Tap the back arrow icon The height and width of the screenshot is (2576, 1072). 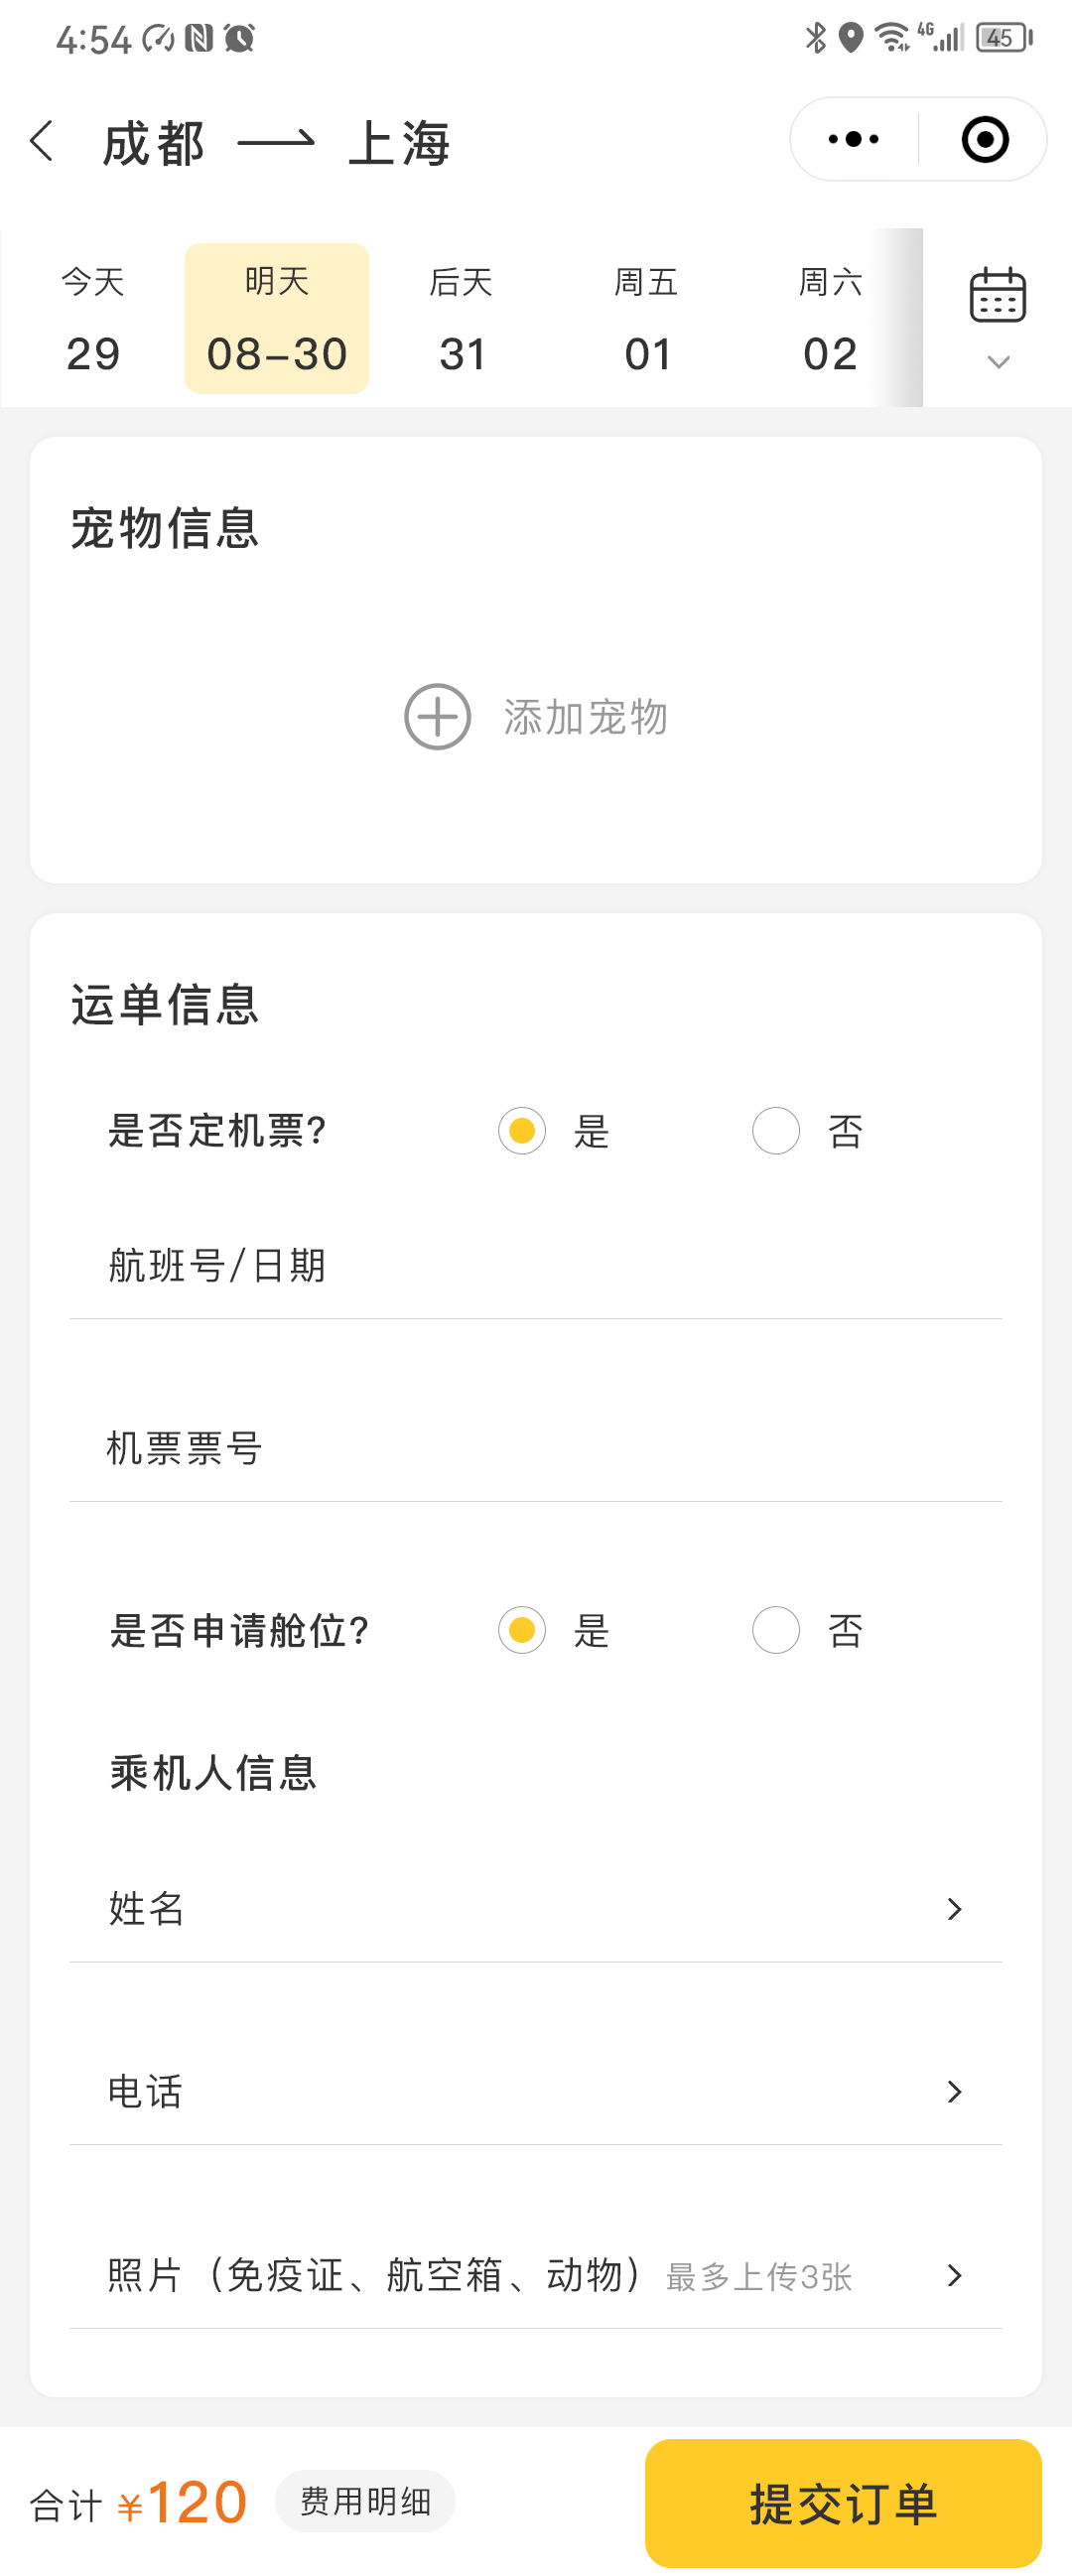point(42,141)
